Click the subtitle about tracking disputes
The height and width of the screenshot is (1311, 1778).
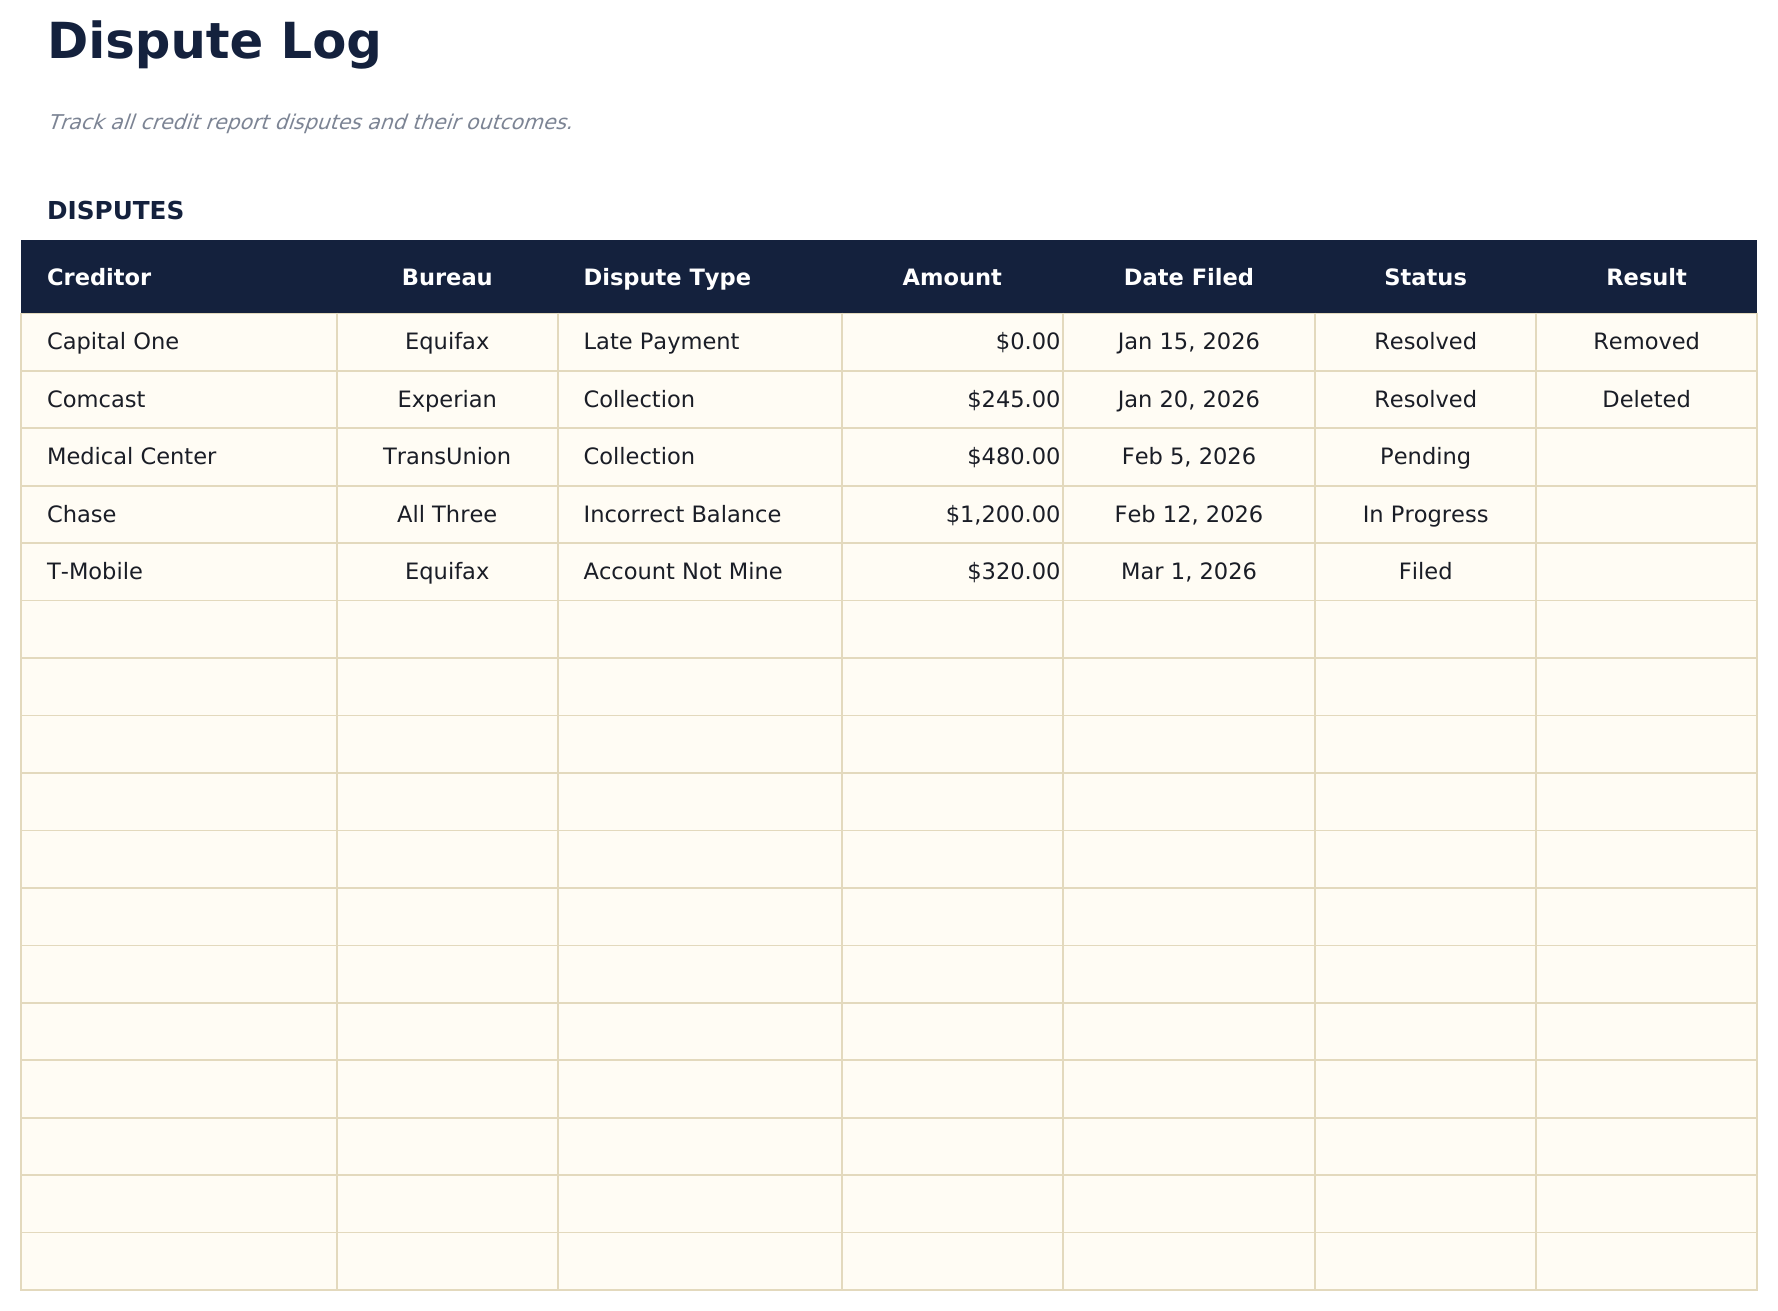pos(310,122)
